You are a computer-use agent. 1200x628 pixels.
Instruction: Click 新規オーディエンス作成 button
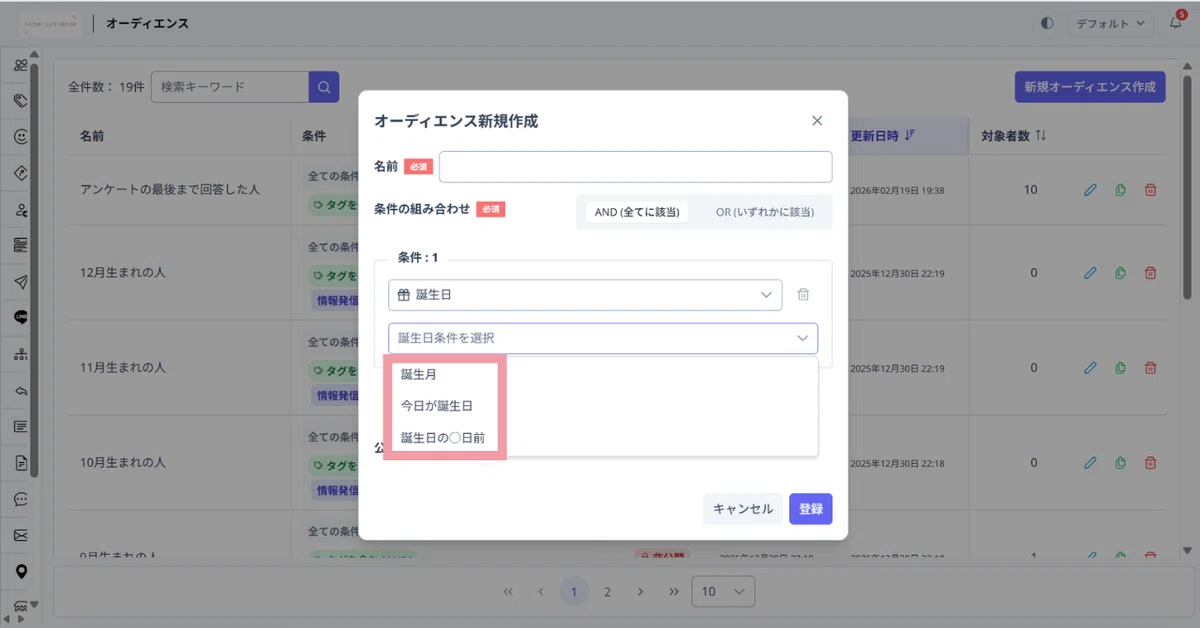tap(1090, 87)
